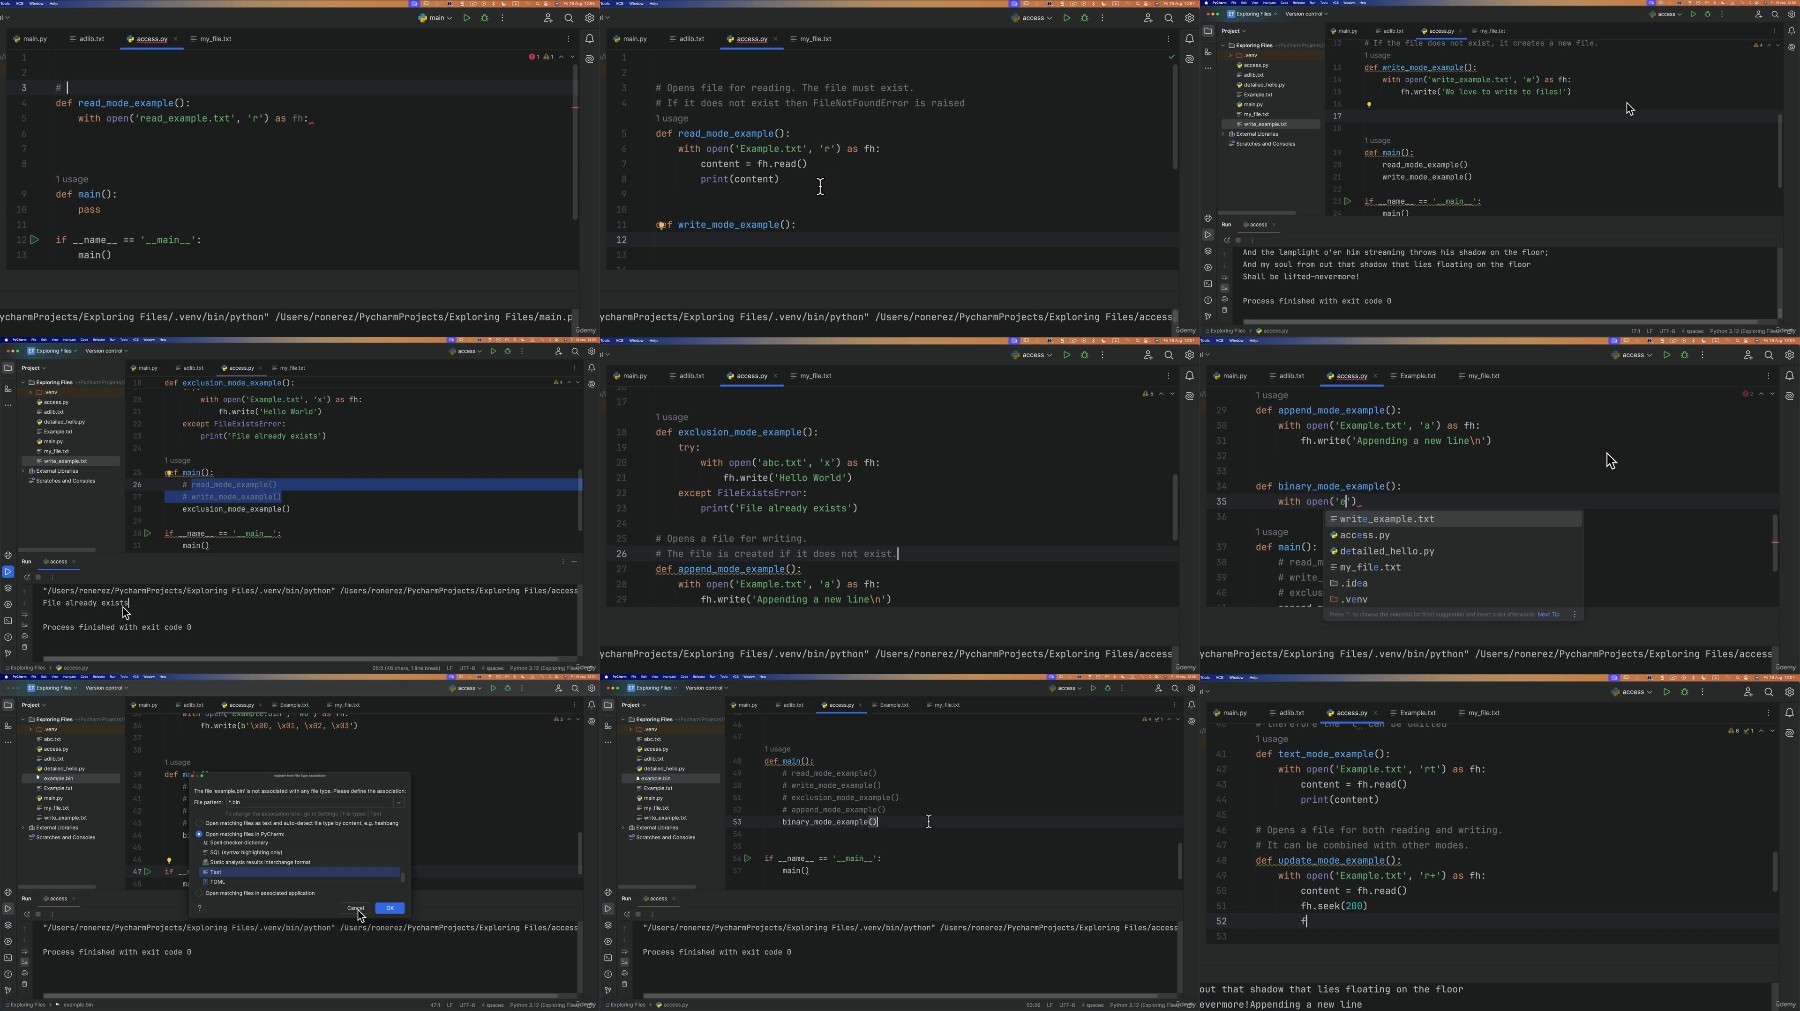Select 'Text' in the dialog's file type list
The image size is (1800, 1011).
tap(299, 872)
